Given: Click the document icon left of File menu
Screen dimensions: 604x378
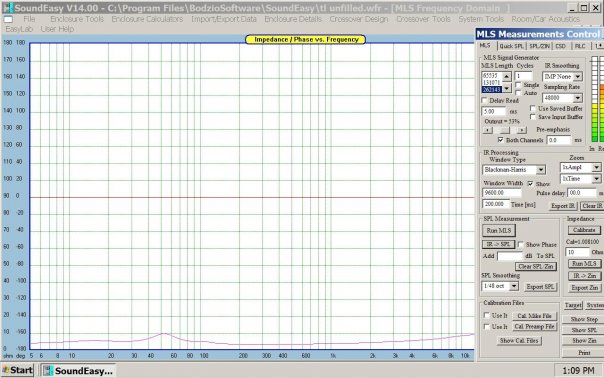Looking at the screenshot, I should point(8,19).
